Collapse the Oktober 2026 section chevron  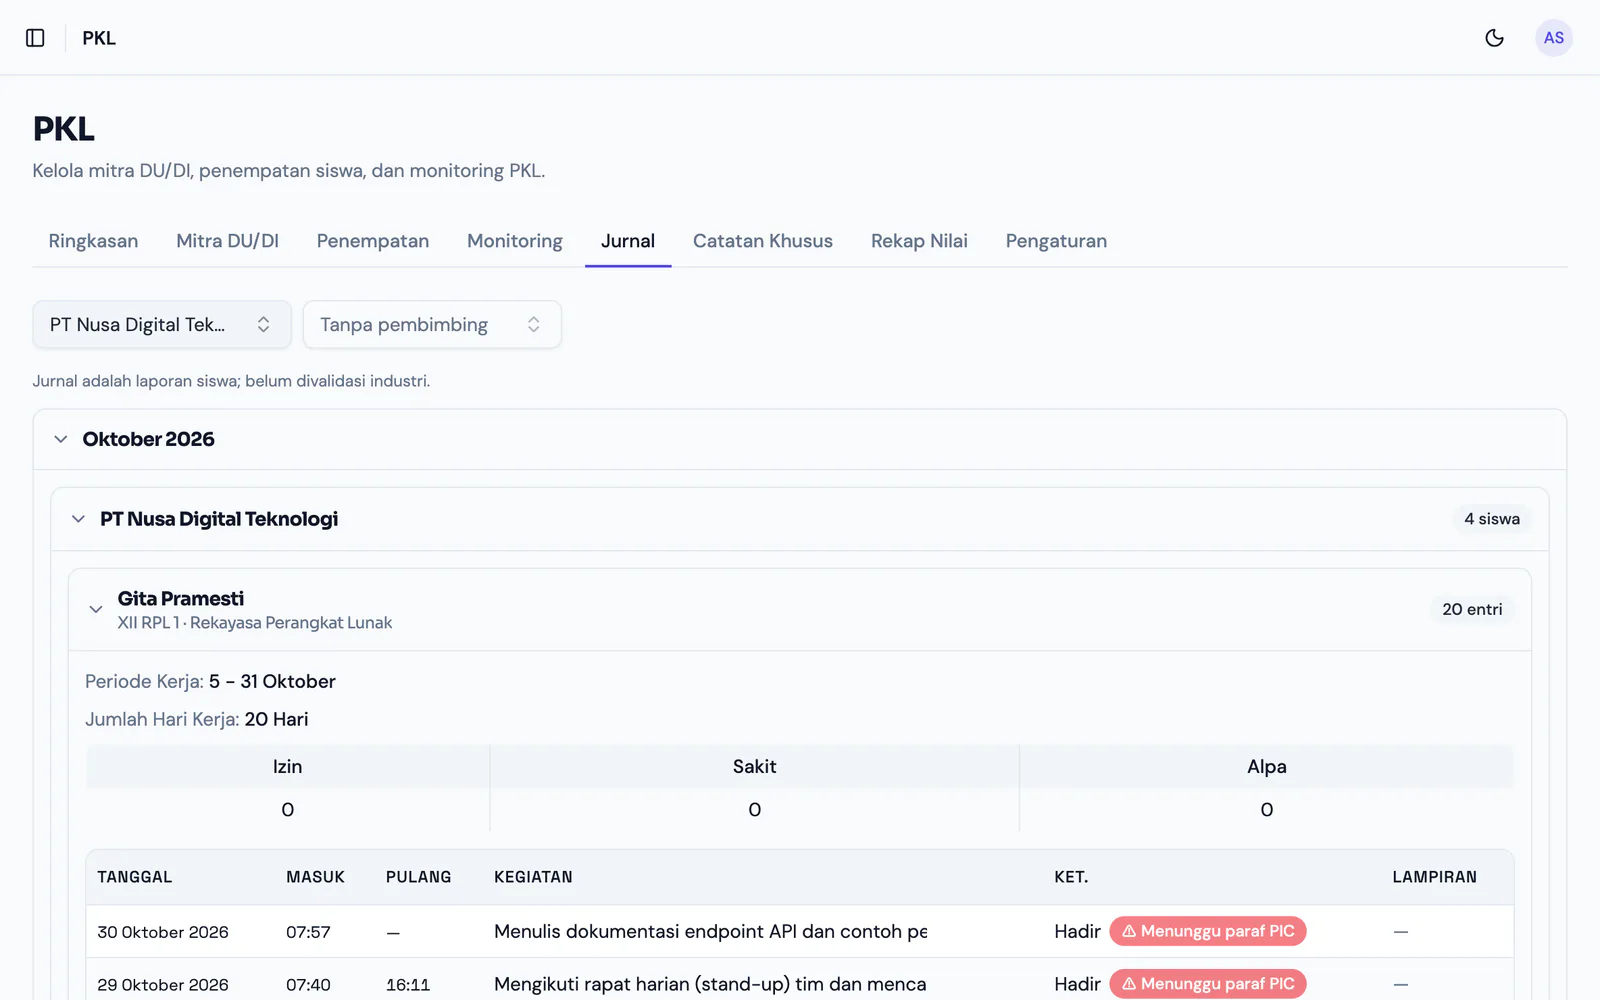pyautogui.click(x=61, y=439)
